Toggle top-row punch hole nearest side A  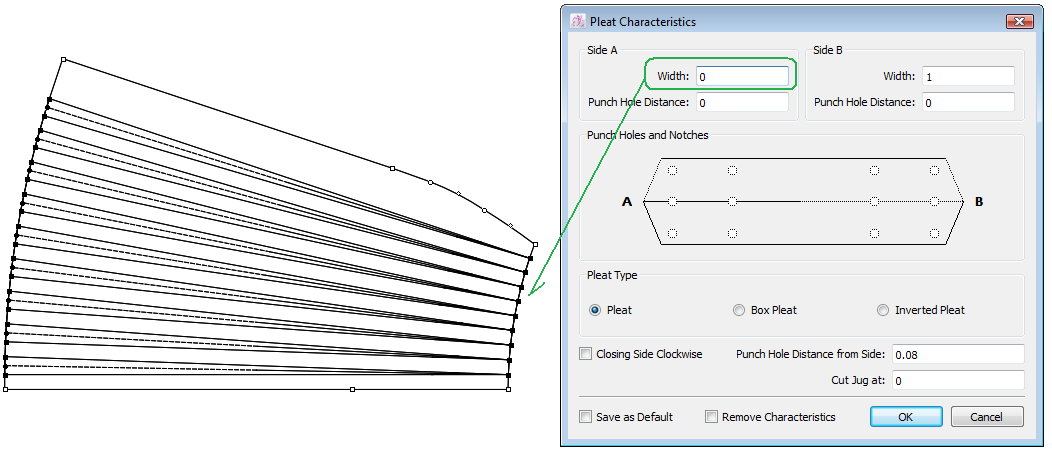673,170
